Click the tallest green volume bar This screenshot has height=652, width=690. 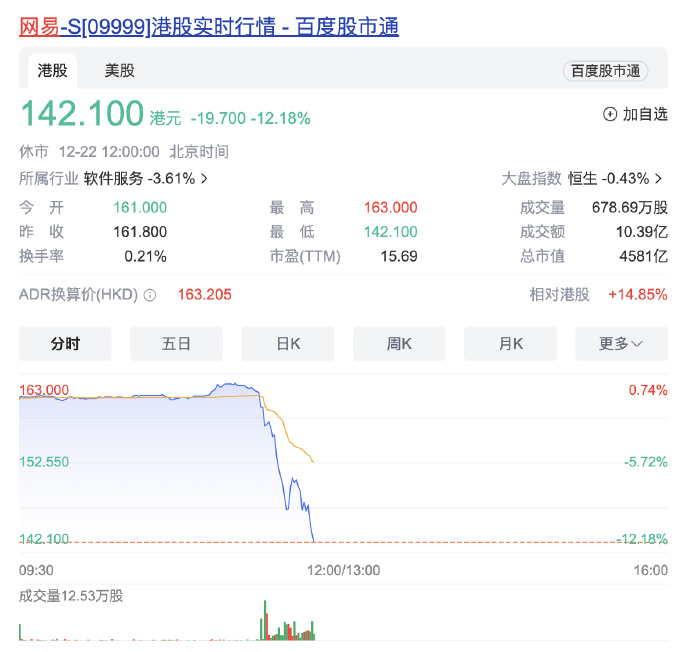(x=265, y=619)
